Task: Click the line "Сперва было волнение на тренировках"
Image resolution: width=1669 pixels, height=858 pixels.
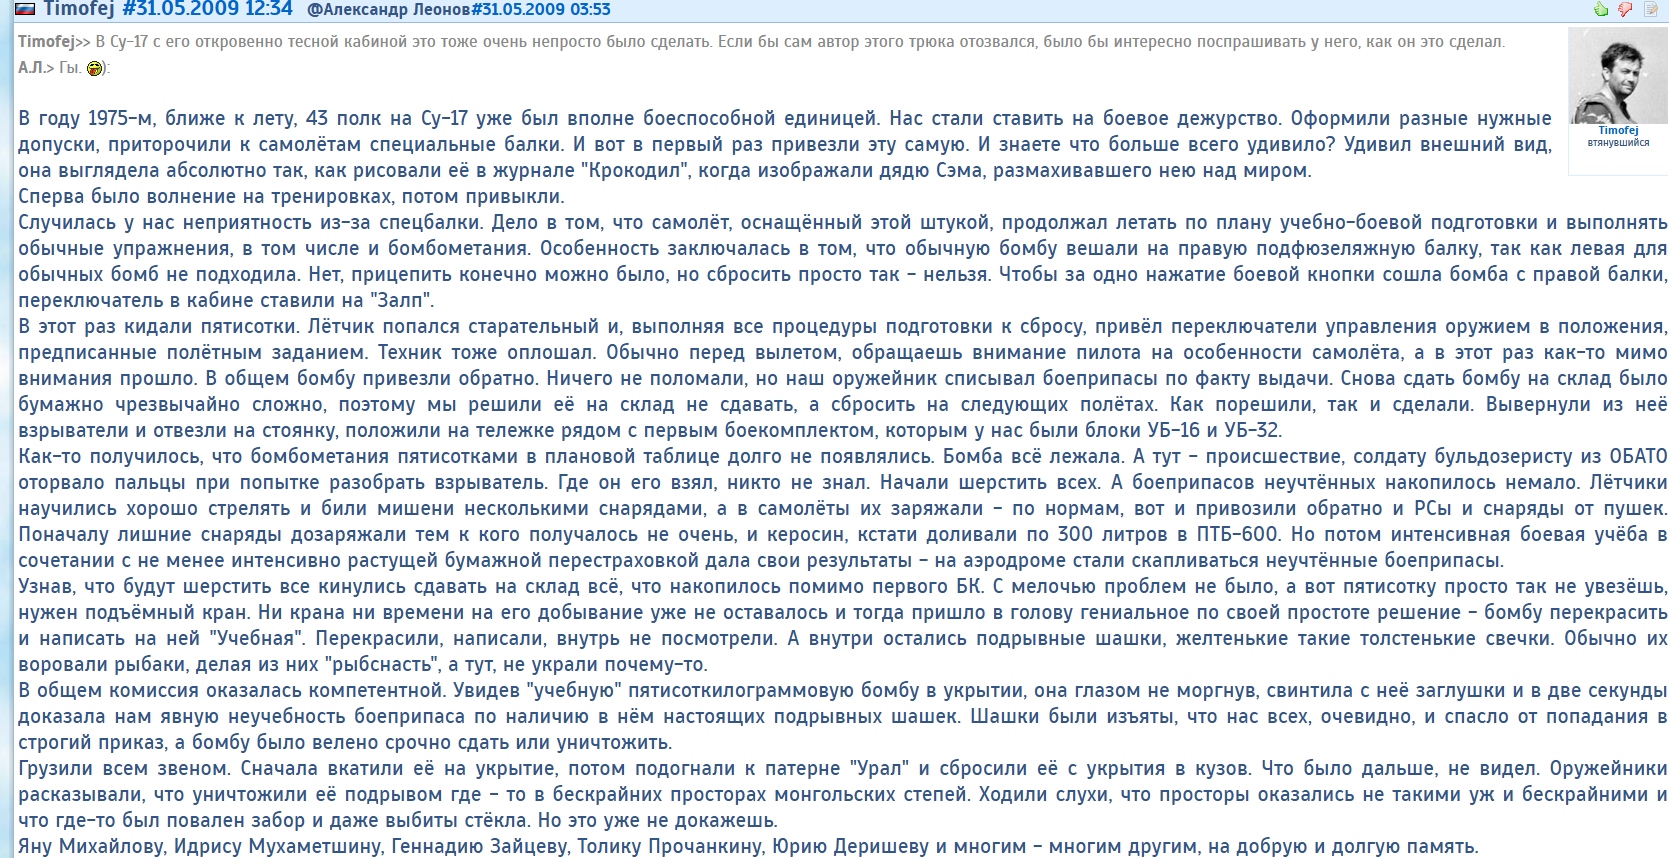Action: pyautogui.click(x=291, y=196)
